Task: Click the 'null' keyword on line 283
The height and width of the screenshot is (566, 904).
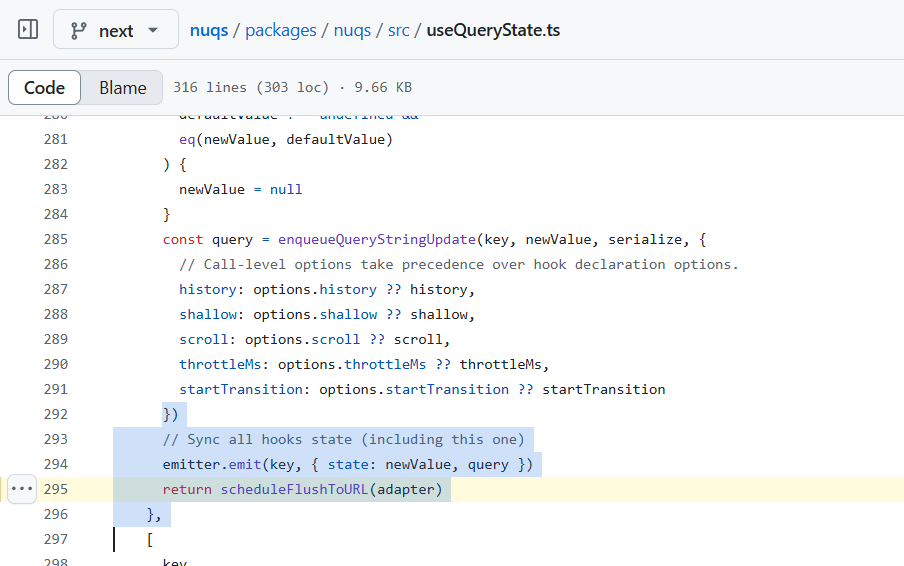Action: pos(286,190)
